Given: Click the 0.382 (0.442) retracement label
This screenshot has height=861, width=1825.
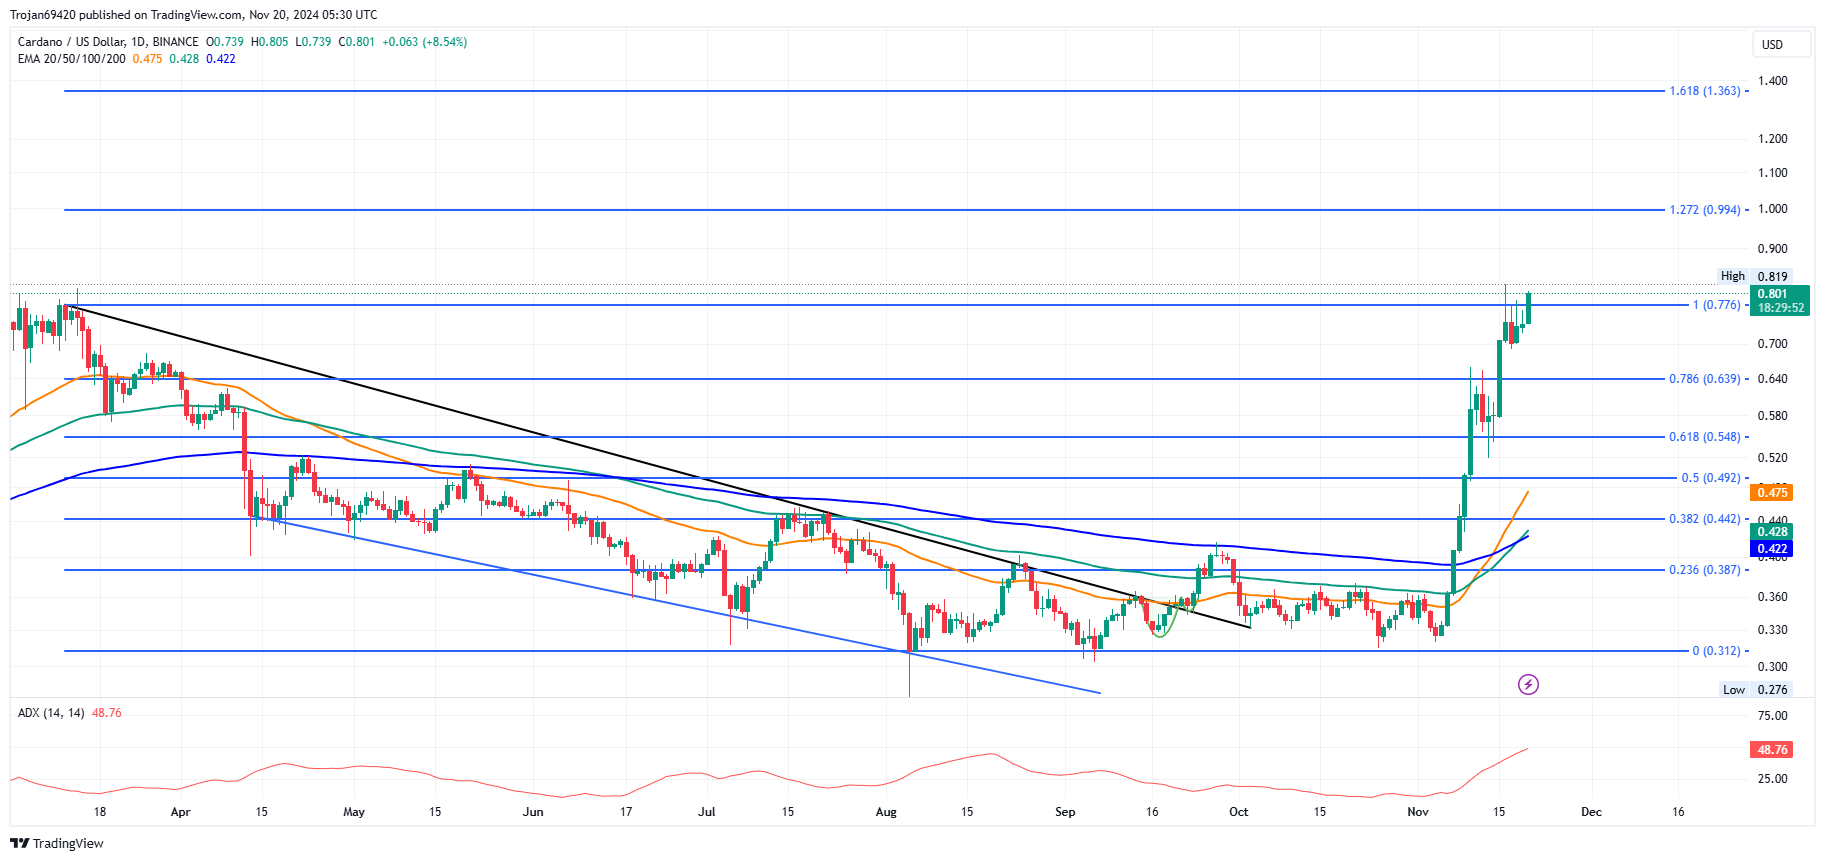Looking at the screenshot, I should tap(1704, 519).
